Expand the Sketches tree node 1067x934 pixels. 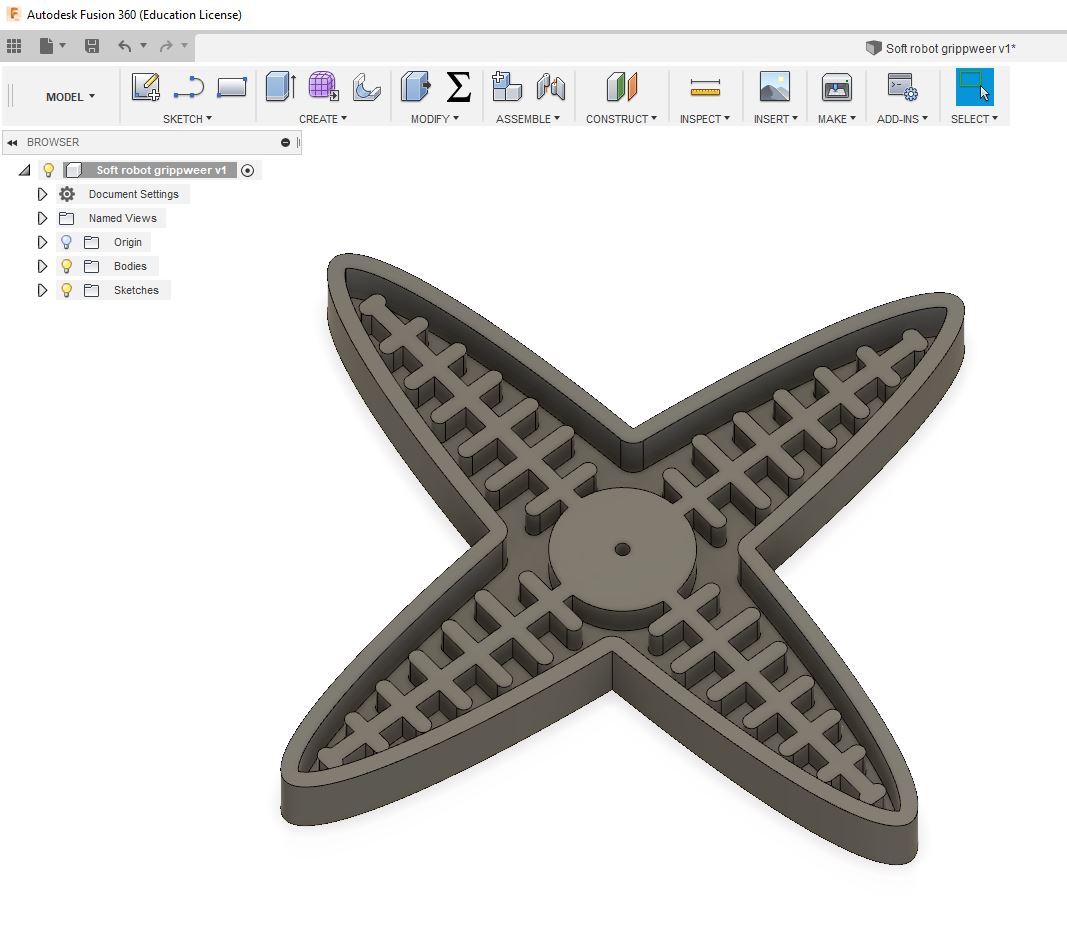click(x=42, y=290)
